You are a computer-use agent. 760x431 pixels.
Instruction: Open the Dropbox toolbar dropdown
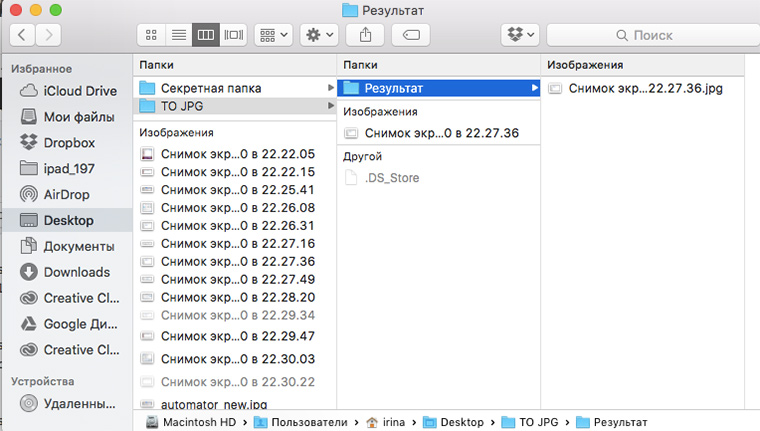click(520, 35)
